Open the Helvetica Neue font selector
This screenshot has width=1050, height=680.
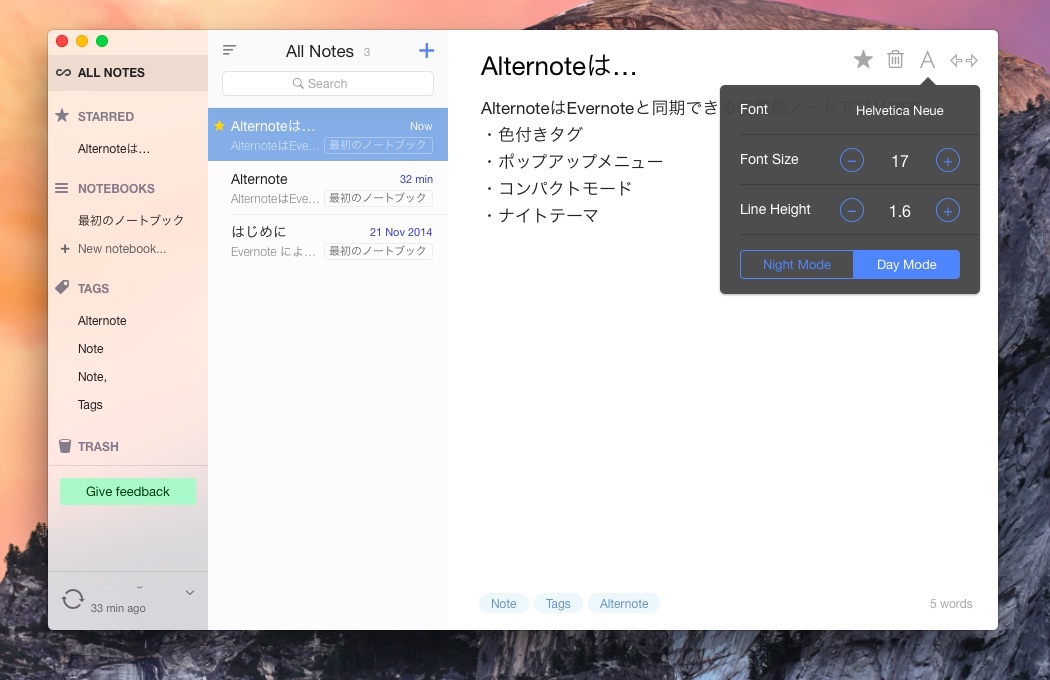click(x=899, y=111)
